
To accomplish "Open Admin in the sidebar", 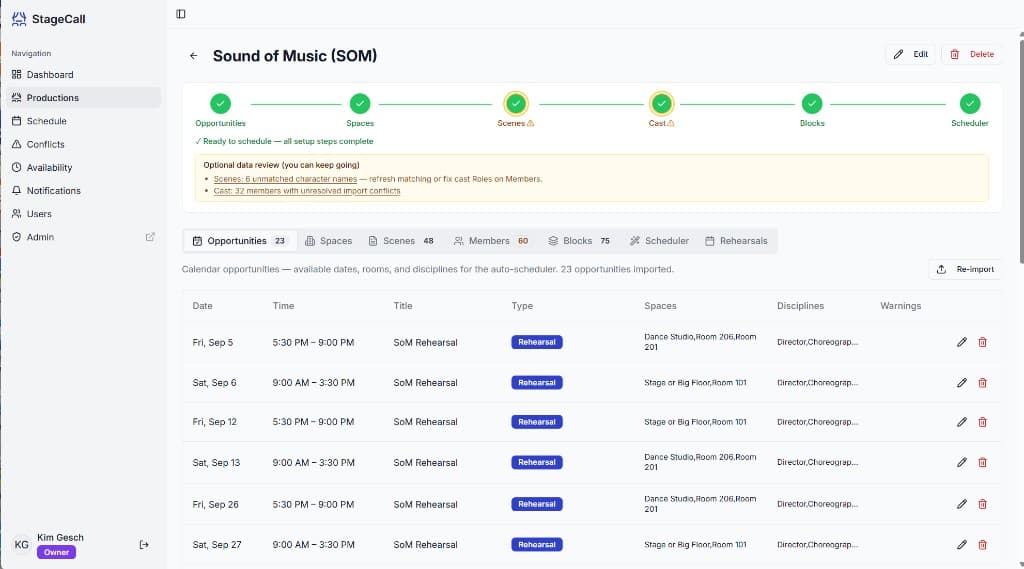I will tap(84, 237).
